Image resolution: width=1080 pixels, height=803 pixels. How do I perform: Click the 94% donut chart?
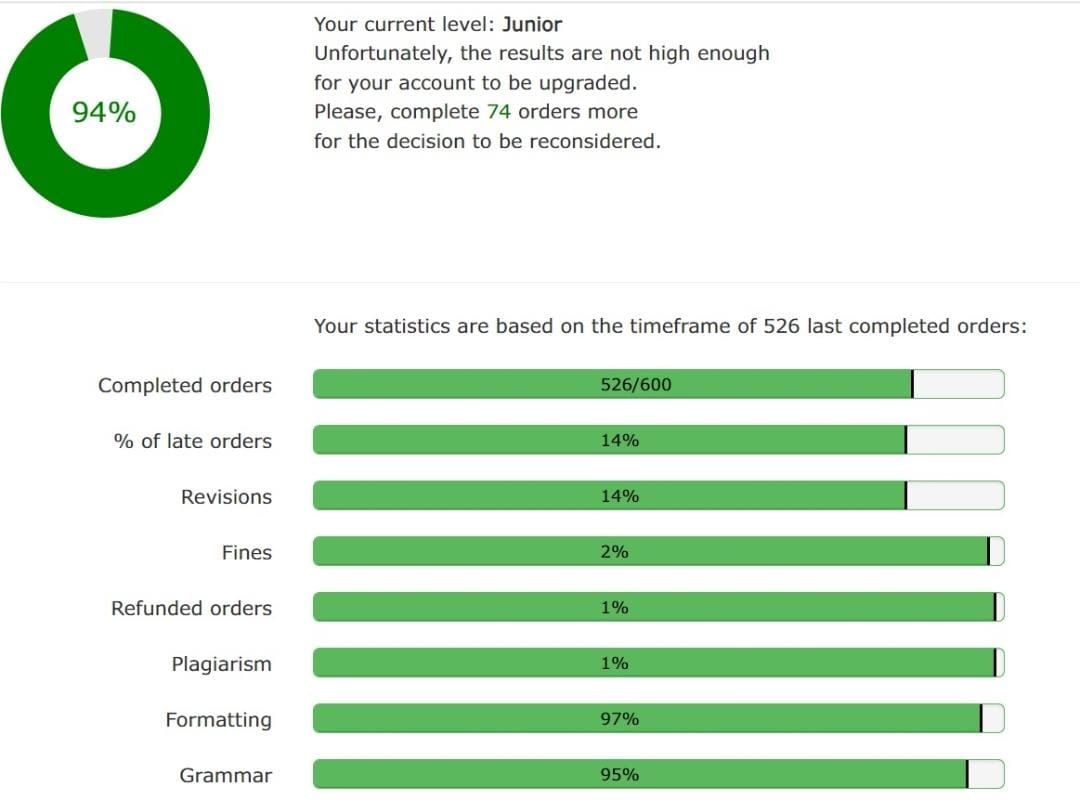coord(105,113)
